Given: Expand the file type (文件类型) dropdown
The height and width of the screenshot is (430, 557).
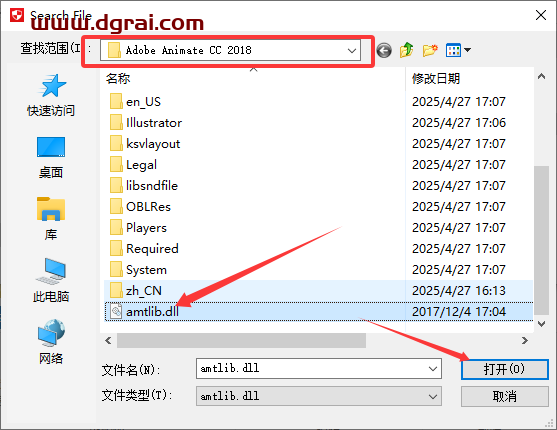Looking at the screenshot, I should point(319,396).
